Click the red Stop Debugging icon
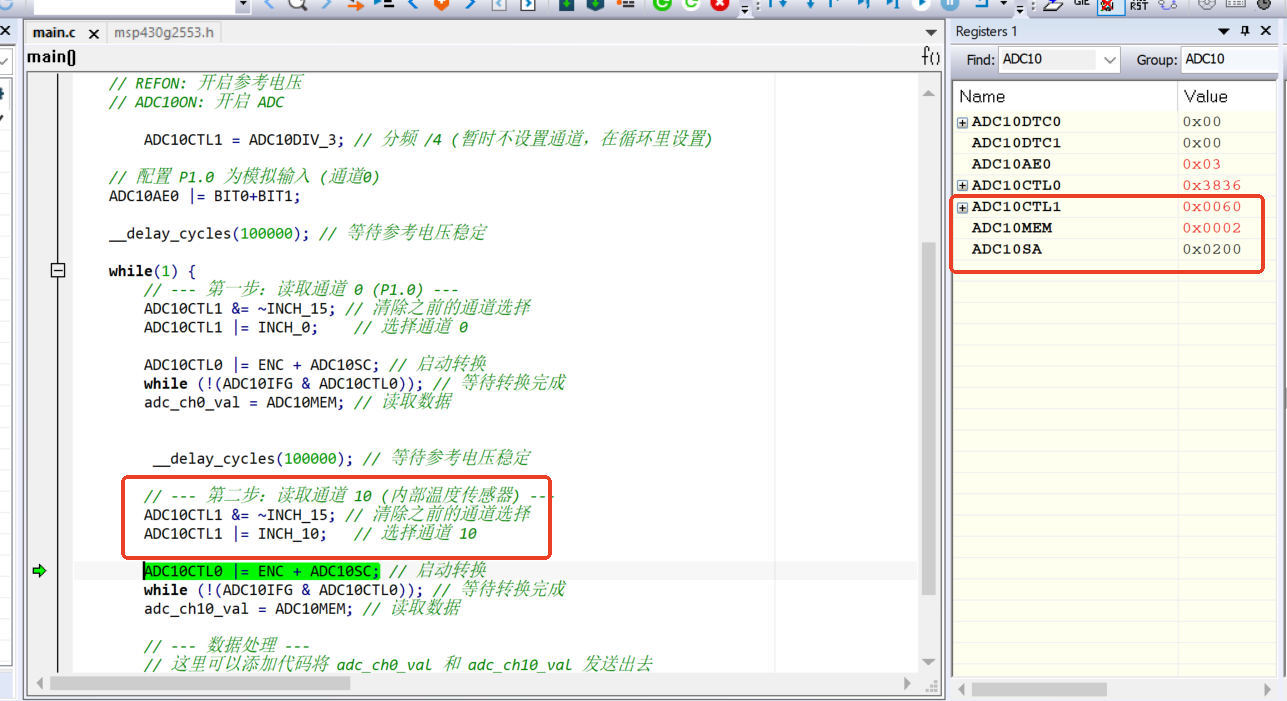 719,4
